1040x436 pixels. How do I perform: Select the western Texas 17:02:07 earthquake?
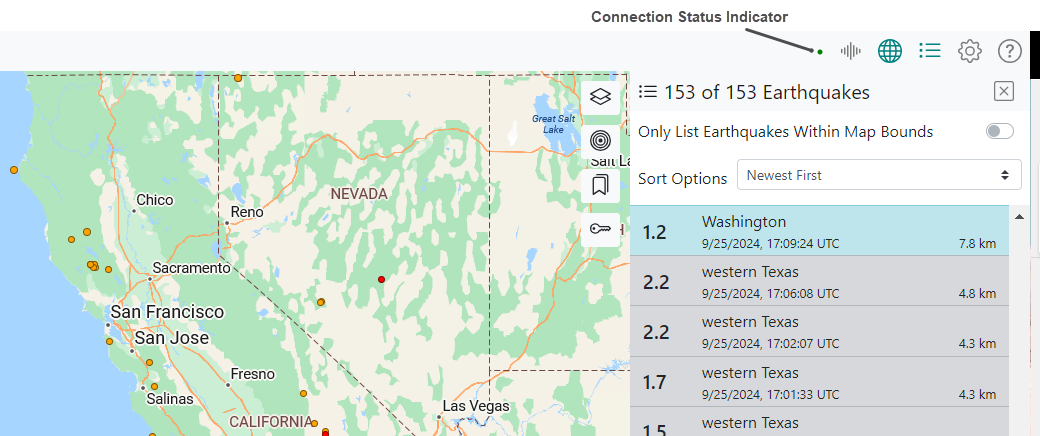pos(819,332)
